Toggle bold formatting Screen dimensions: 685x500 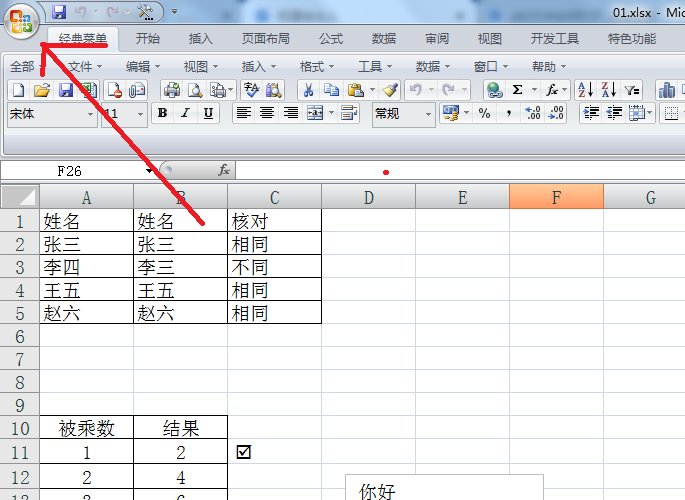tap(163, 114)
